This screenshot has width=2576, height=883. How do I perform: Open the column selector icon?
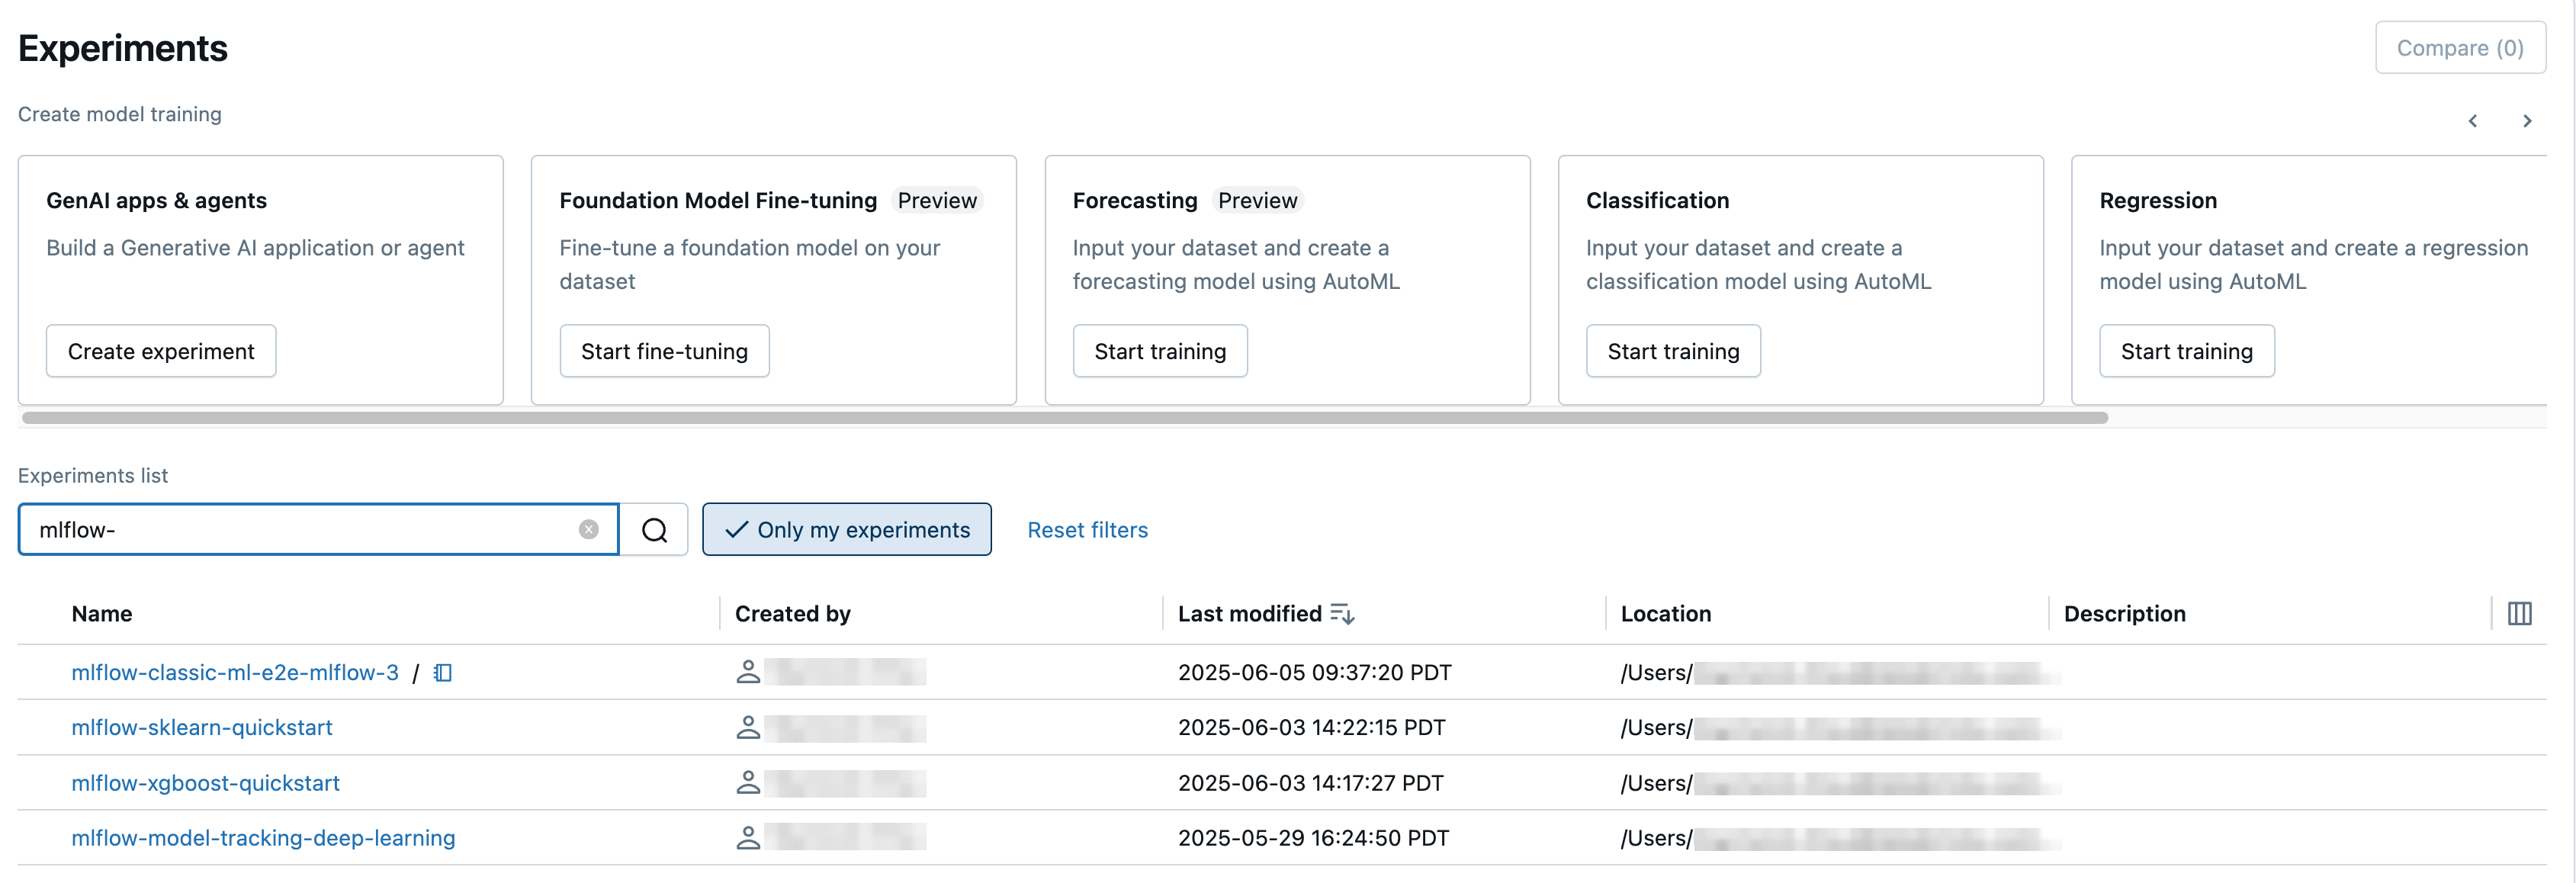(2519, 614)
